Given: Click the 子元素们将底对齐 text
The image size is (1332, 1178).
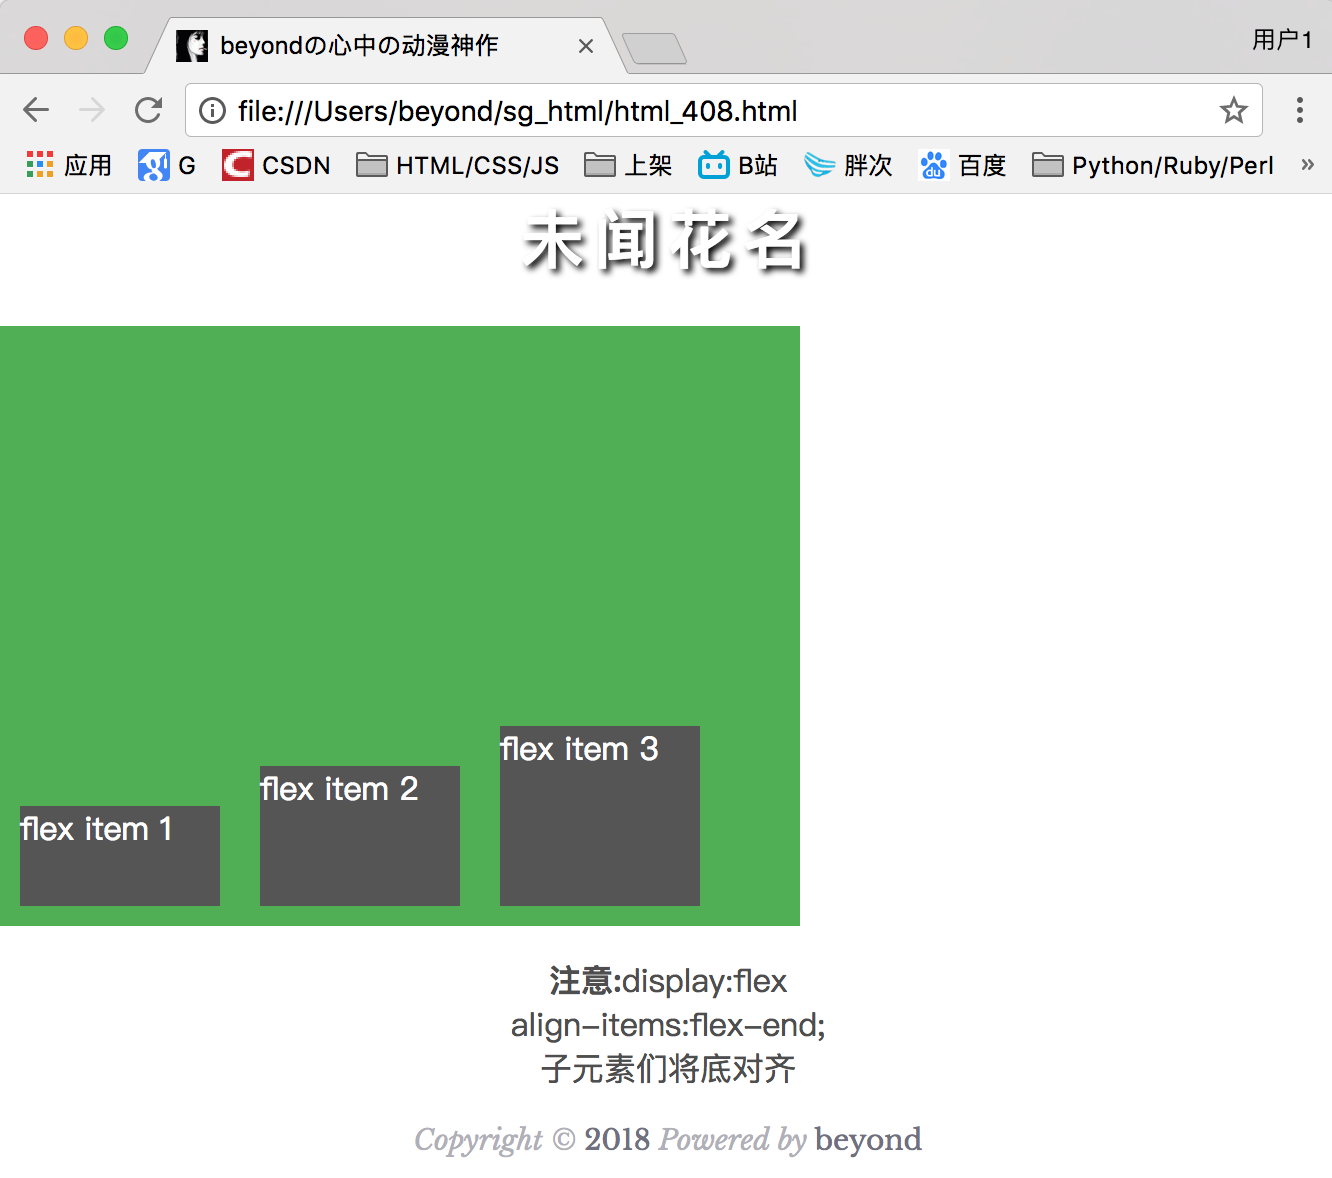Looking at the screenshot, I should pyautogui.click(x=668, y=1069).
